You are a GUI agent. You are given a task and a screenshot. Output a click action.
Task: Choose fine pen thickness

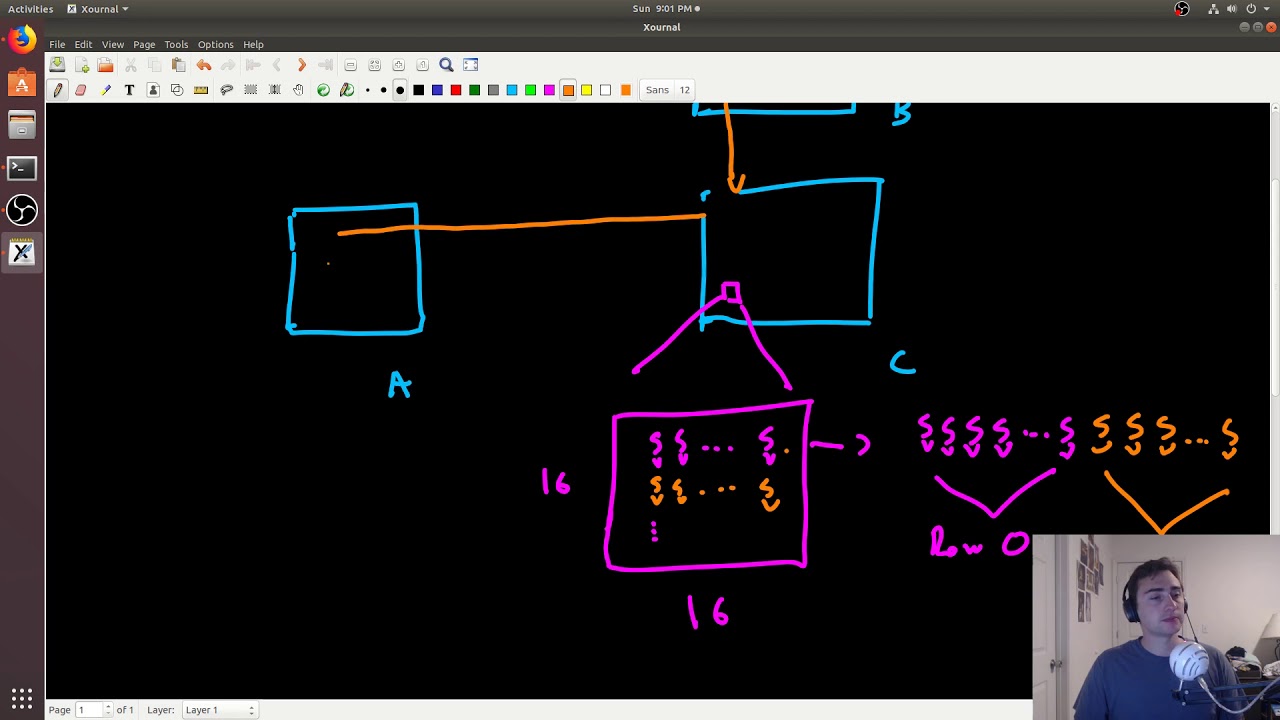click(367, 90)
